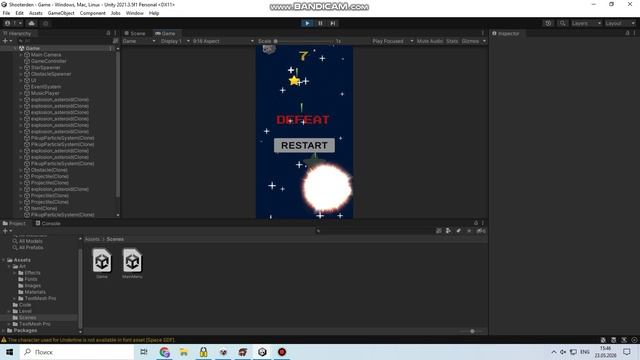Screen dimensions: 640x360
Task: Select the Fonts folder
Action: pyautogui.click(x=31, y=279)
